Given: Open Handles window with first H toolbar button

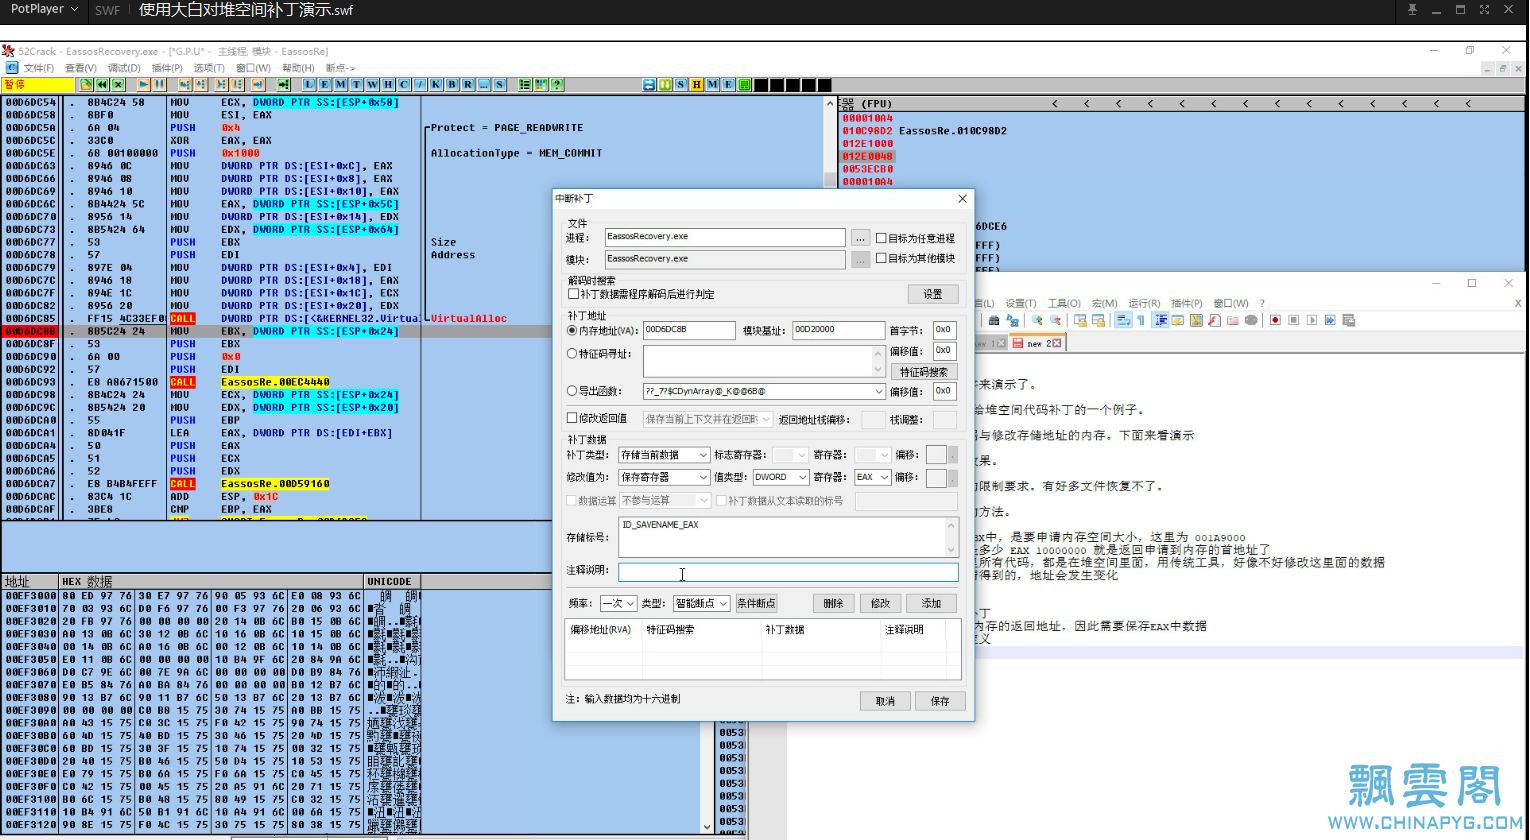Looking at the screenshot, I should pyautogui.click(x=388, y=84).
